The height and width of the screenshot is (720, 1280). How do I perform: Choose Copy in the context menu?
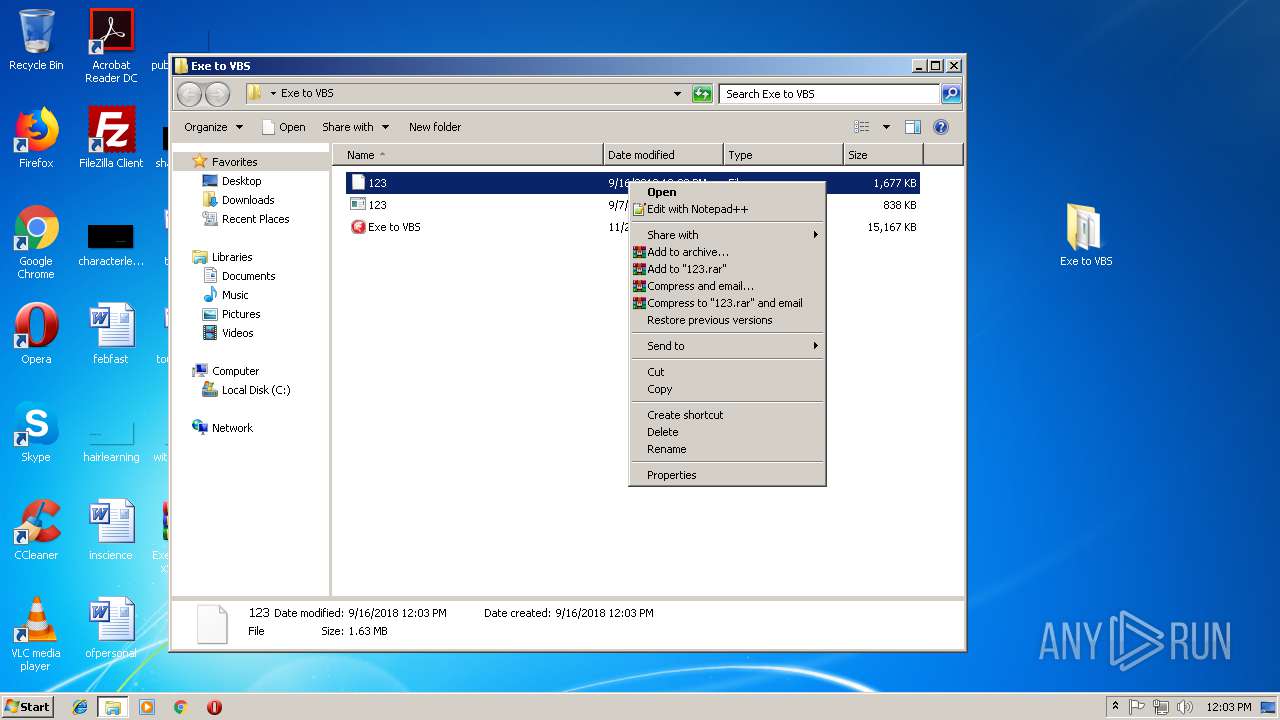point(727,389)
